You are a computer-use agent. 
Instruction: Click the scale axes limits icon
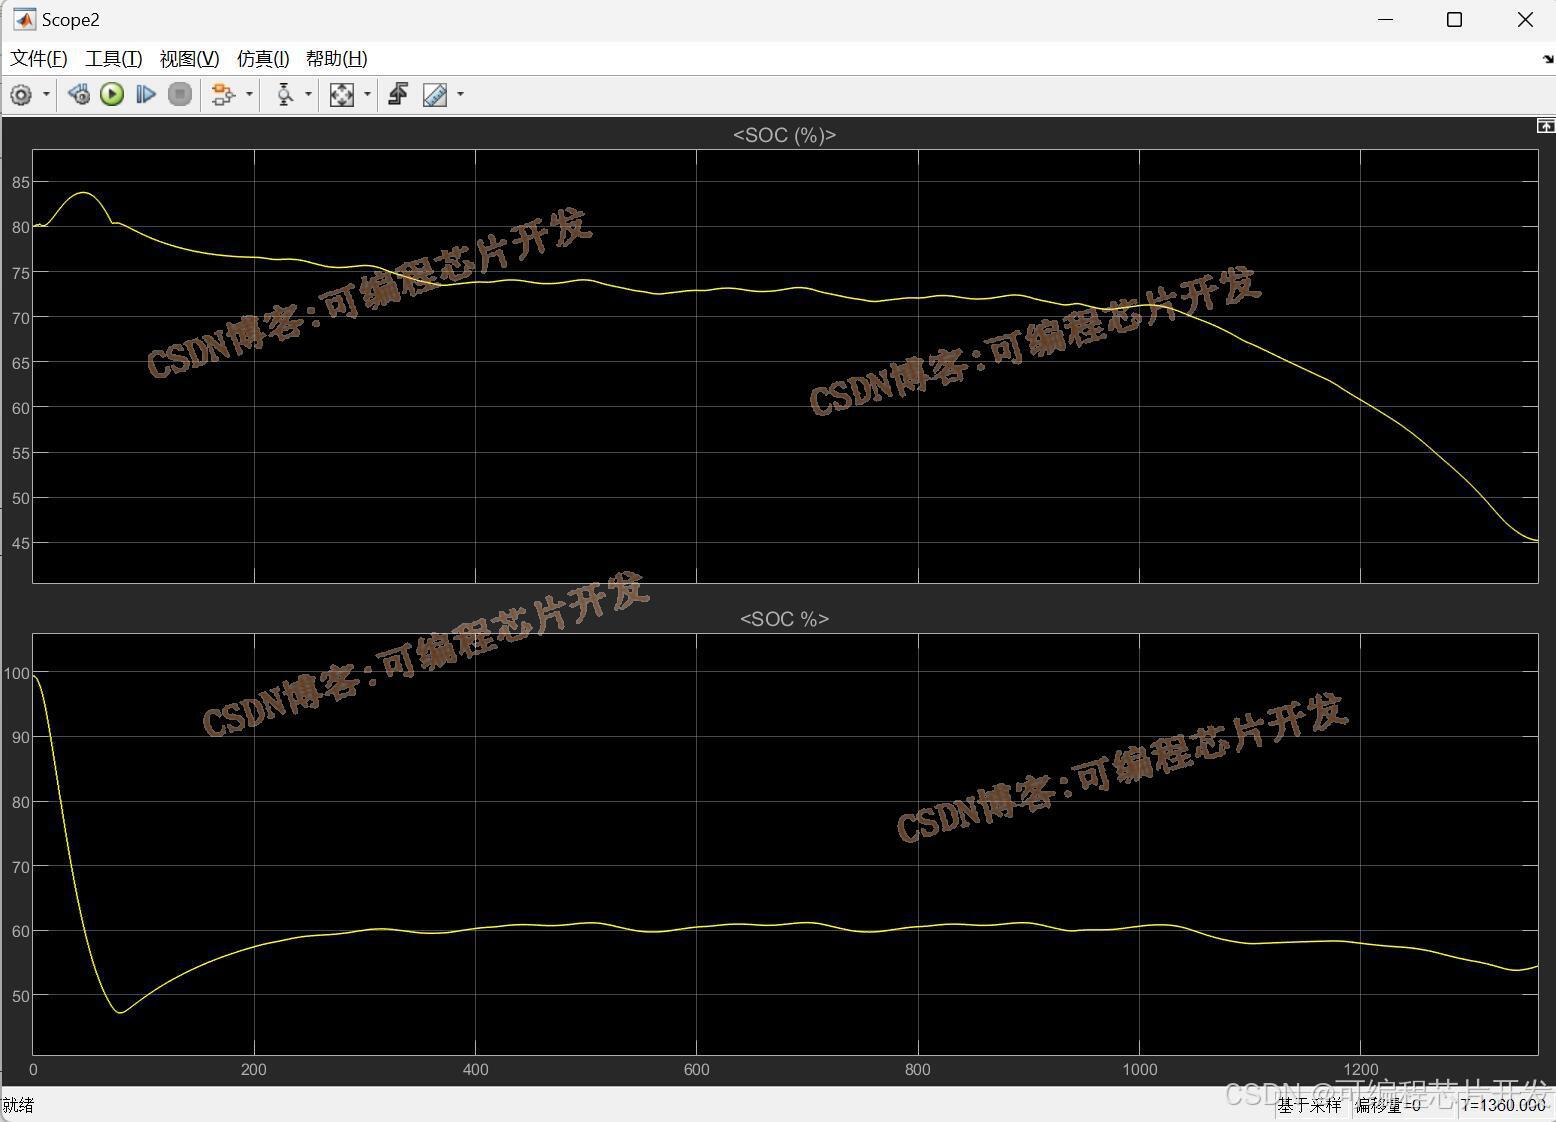click(342, 95)
